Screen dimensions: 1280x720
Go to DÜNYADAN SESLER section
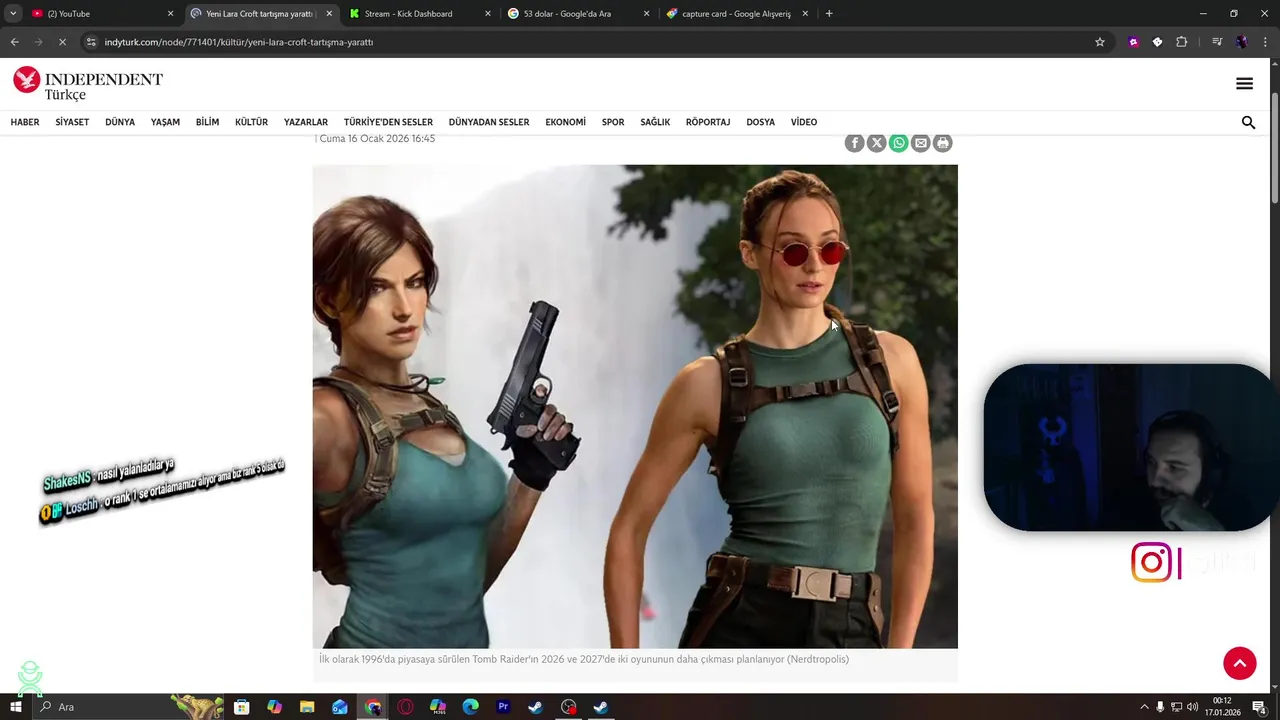(489, 122)
